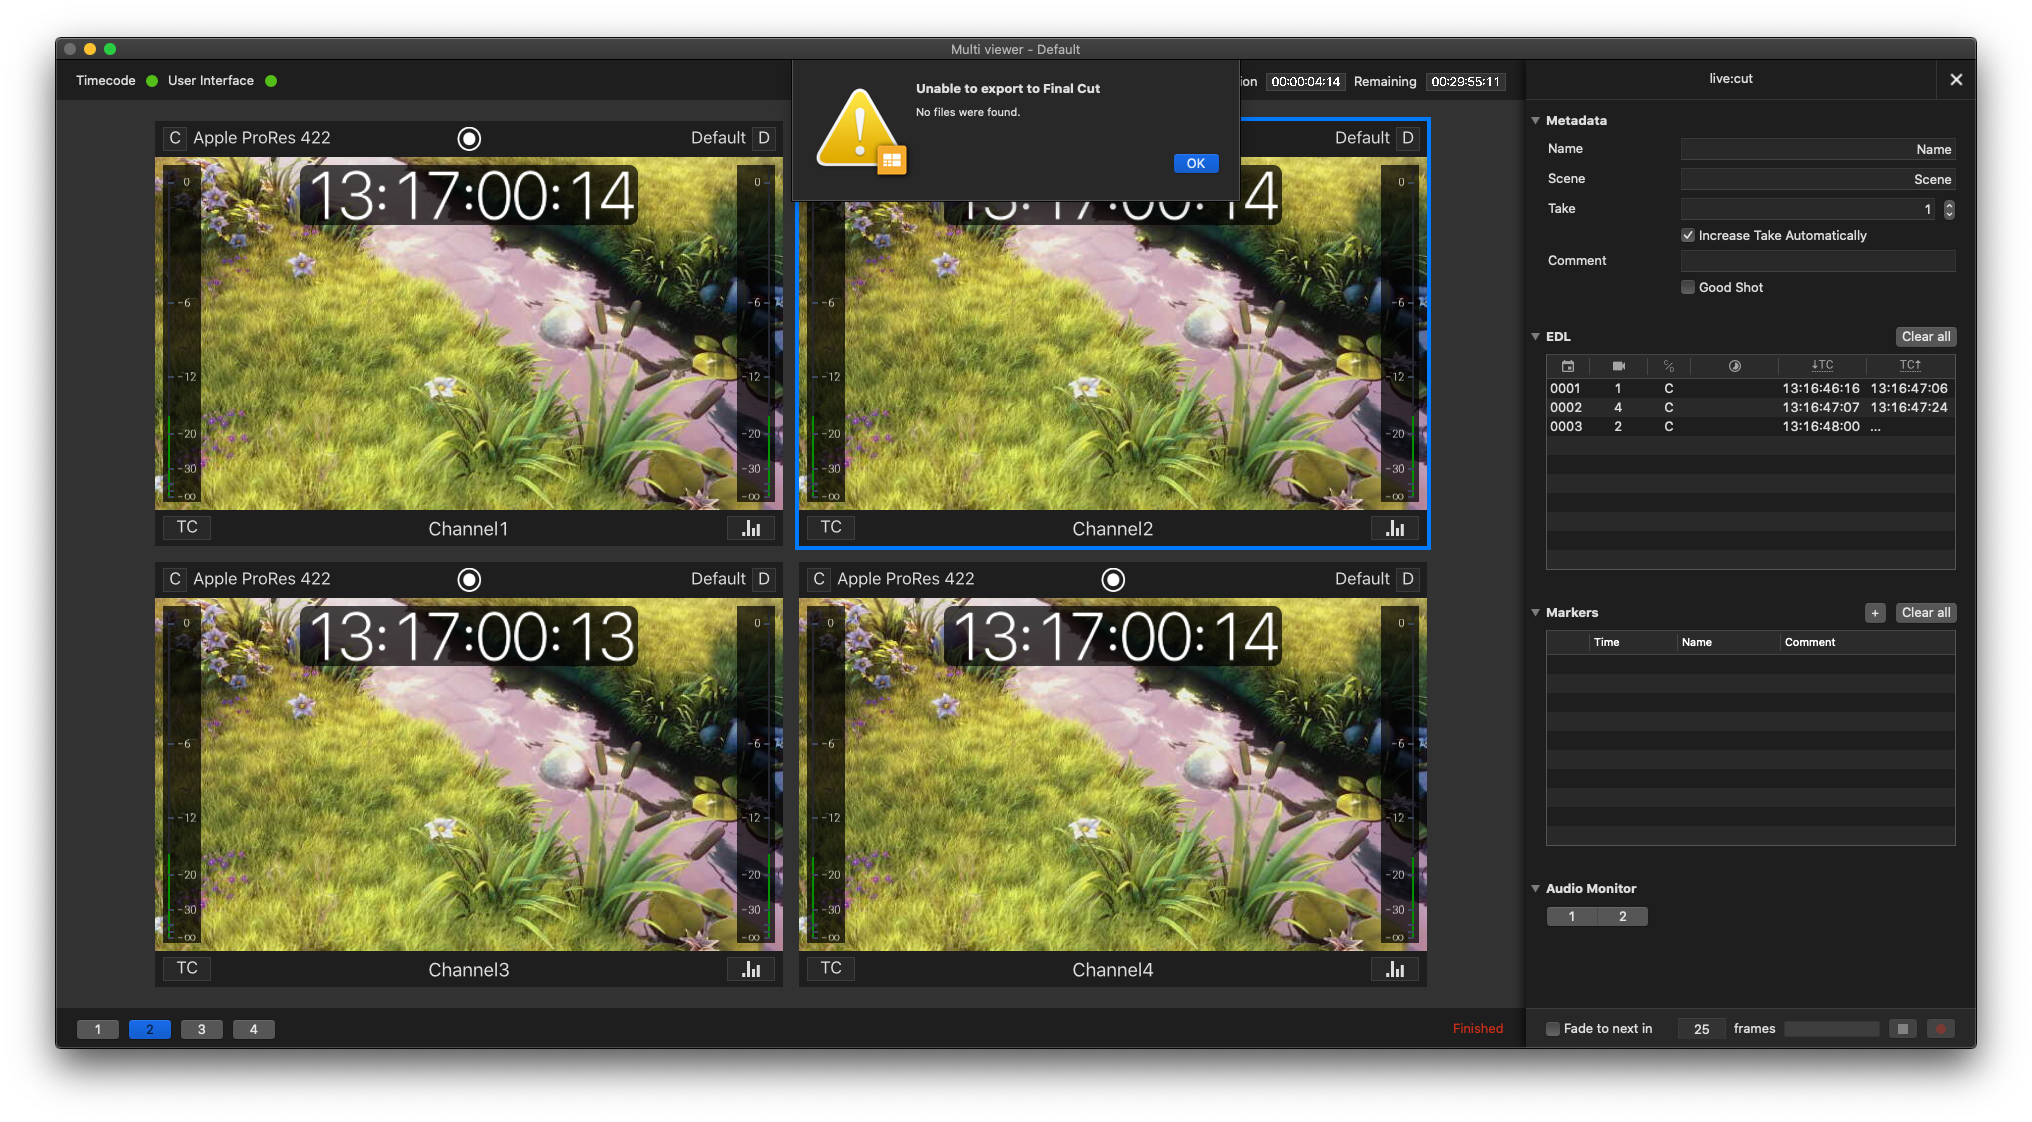Click the EDL cut/dissolve column icon

(1669, 366)
